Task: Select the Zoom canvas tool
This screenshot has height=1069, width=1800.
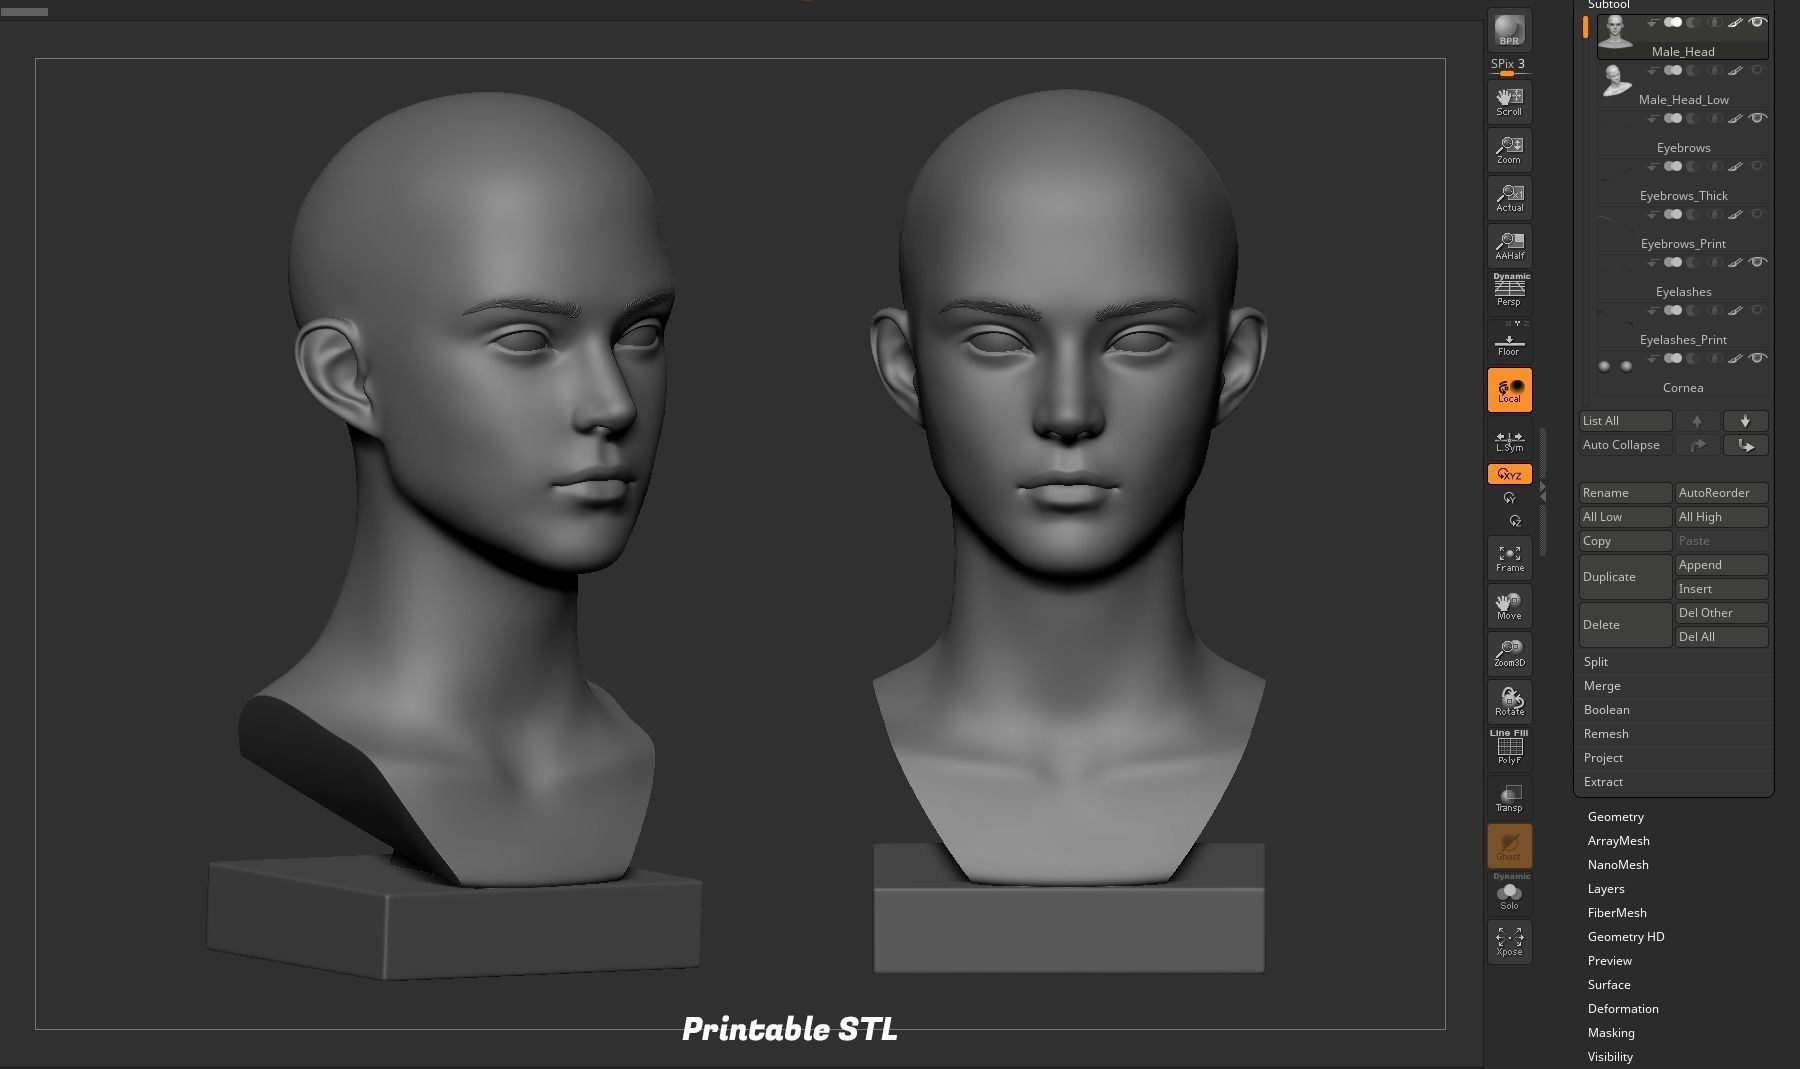Action: 1509,149
